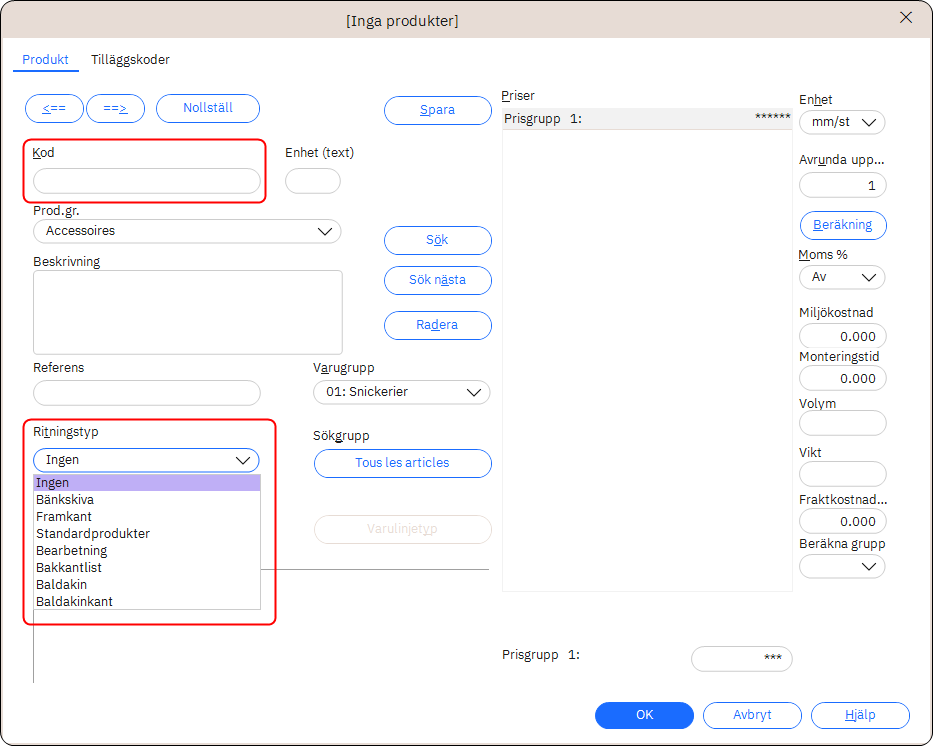
Task: Click the Beräkning button
Action: pos(842,225)
